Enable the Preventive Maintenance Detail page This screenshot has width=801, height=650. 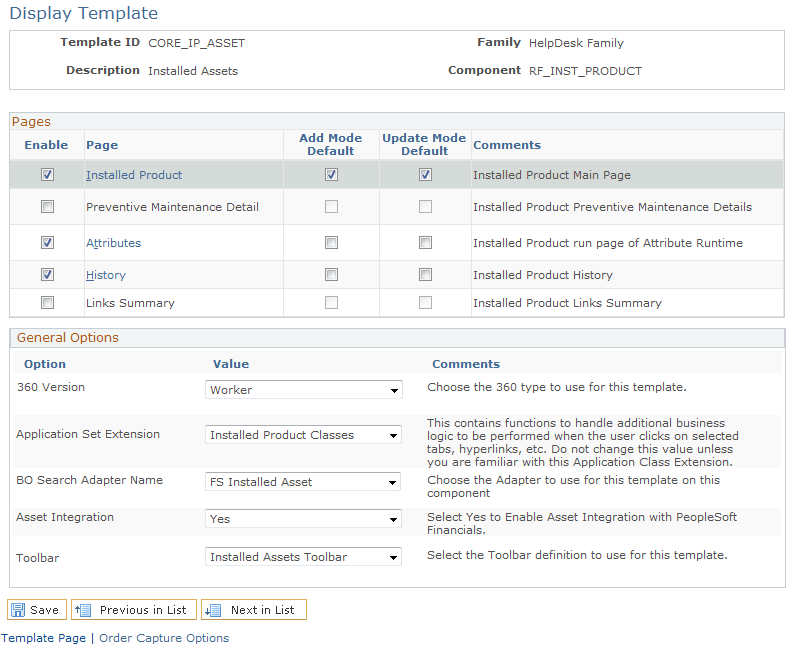coord(48,206)
